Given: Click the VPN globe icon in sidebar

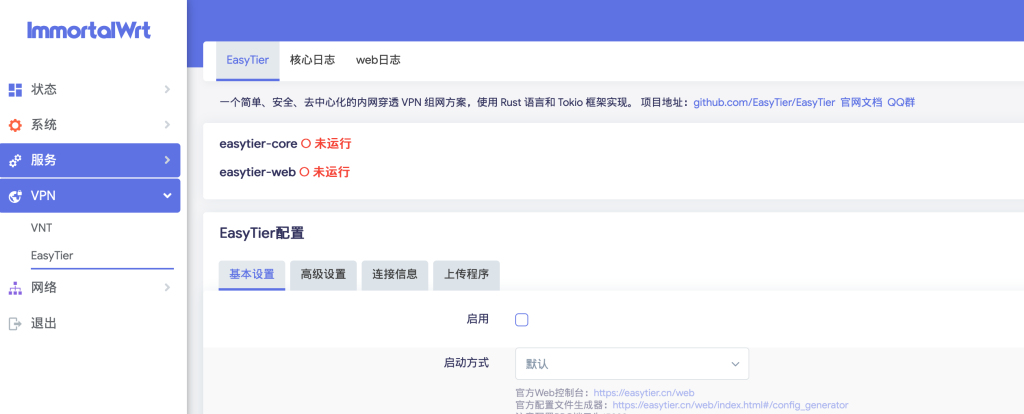Looking at the screenshot, I should (15, 196).
